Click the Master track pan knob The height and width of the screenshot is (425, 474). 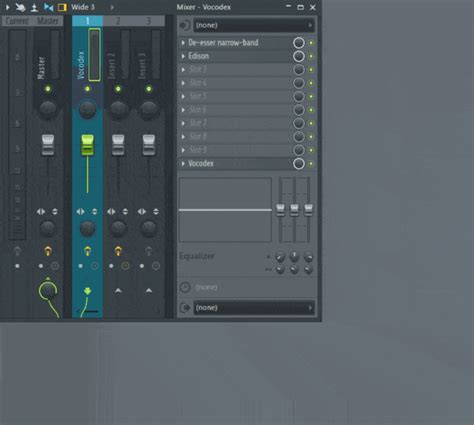click(x=48, y=110)
